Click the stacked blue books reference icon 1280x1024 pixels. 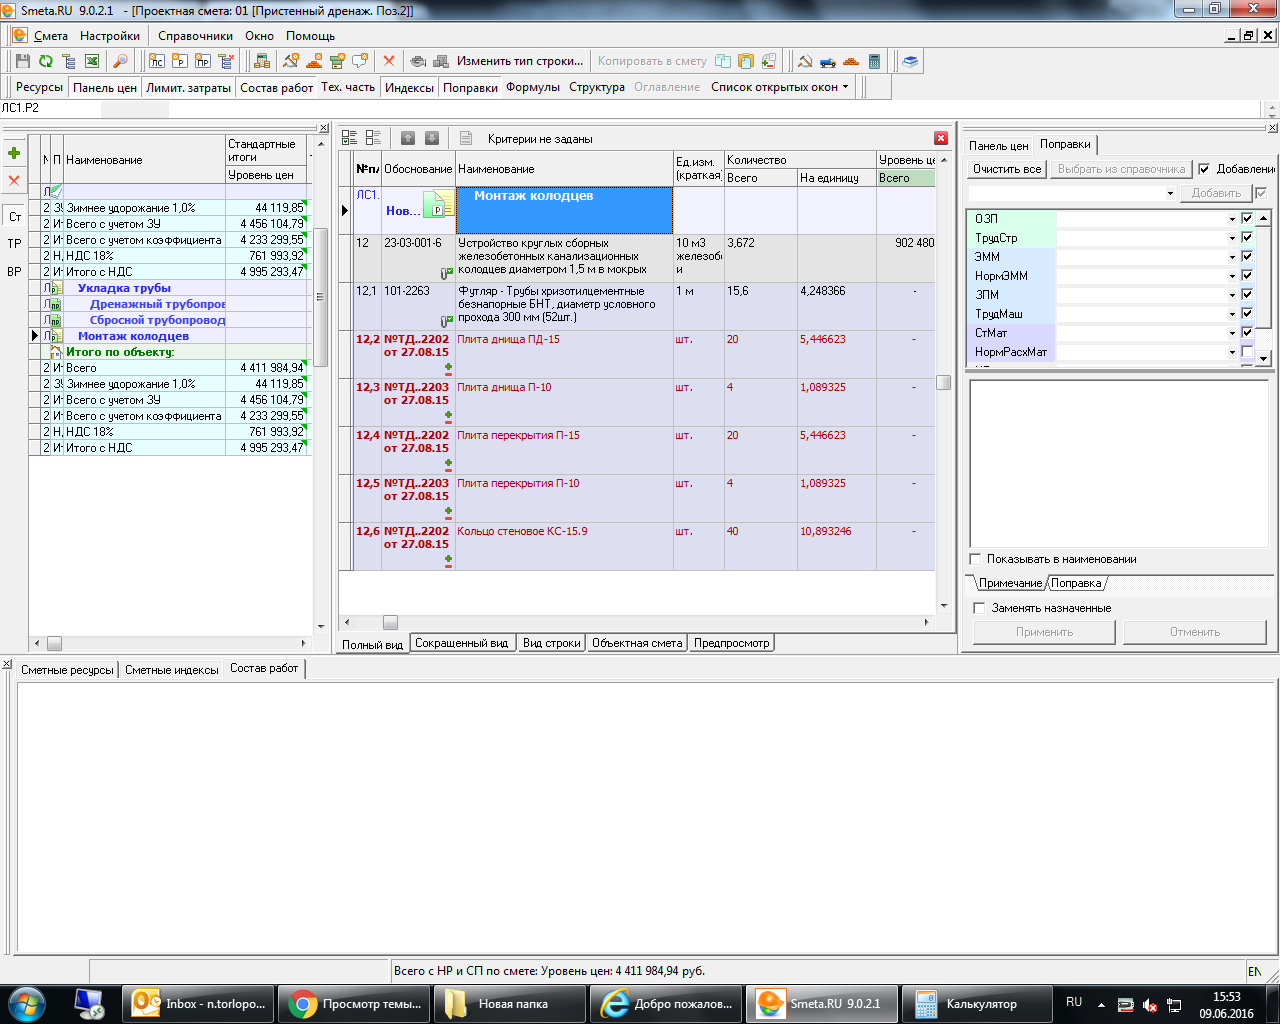click(910, 61)
